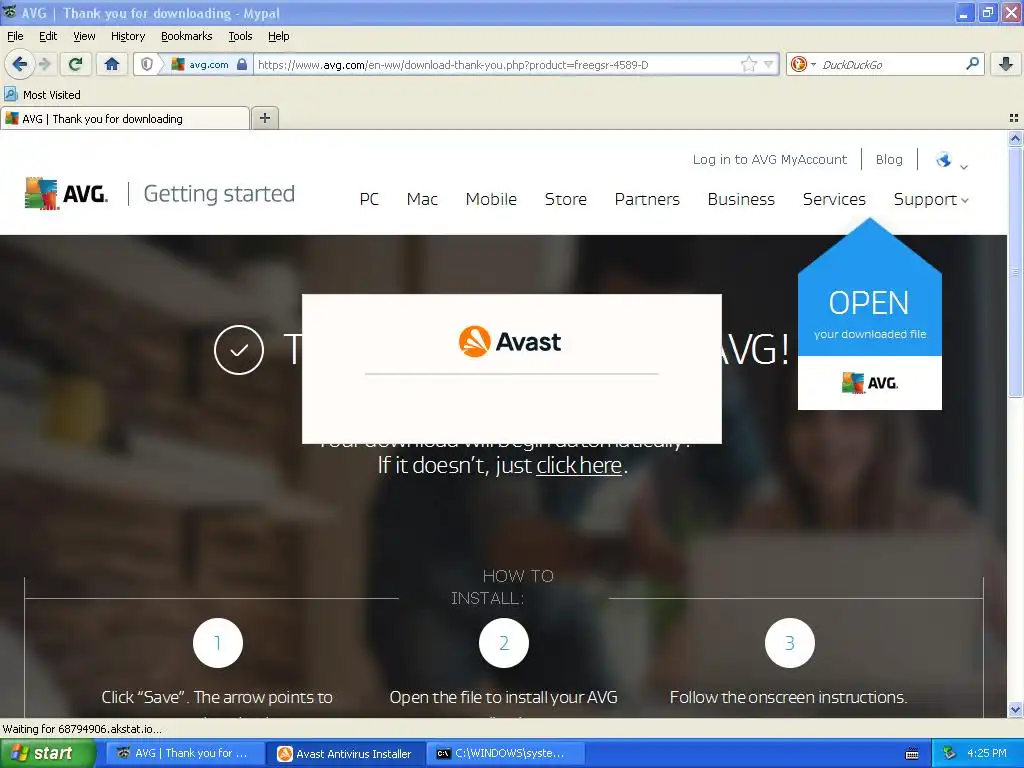Image resolution: width=1024 pixels, height=768 pixels.
Task: Click the URL address field
Action: pyautogui.click(x=496, y=64)
